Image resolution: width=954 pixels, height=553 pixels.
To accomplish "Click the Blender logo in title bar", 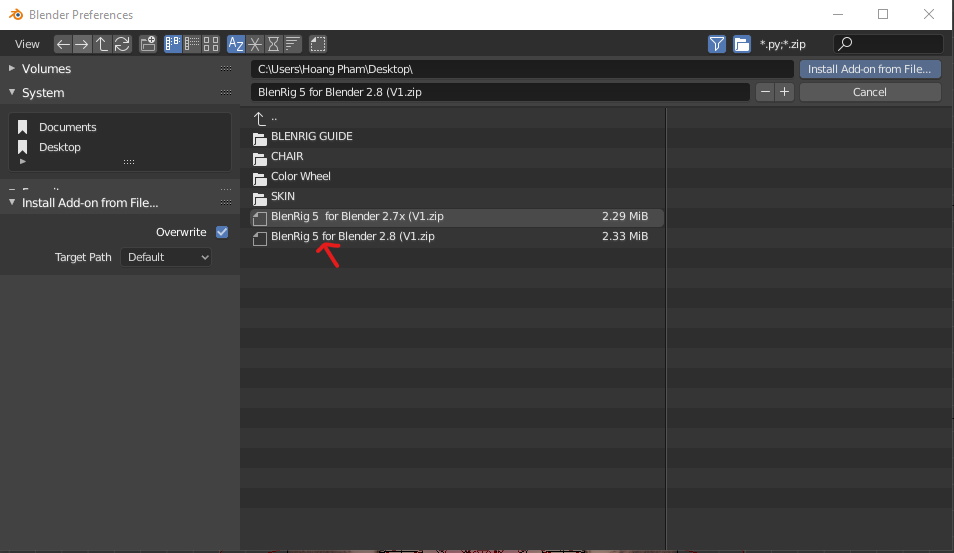I will tap(16, 14).
